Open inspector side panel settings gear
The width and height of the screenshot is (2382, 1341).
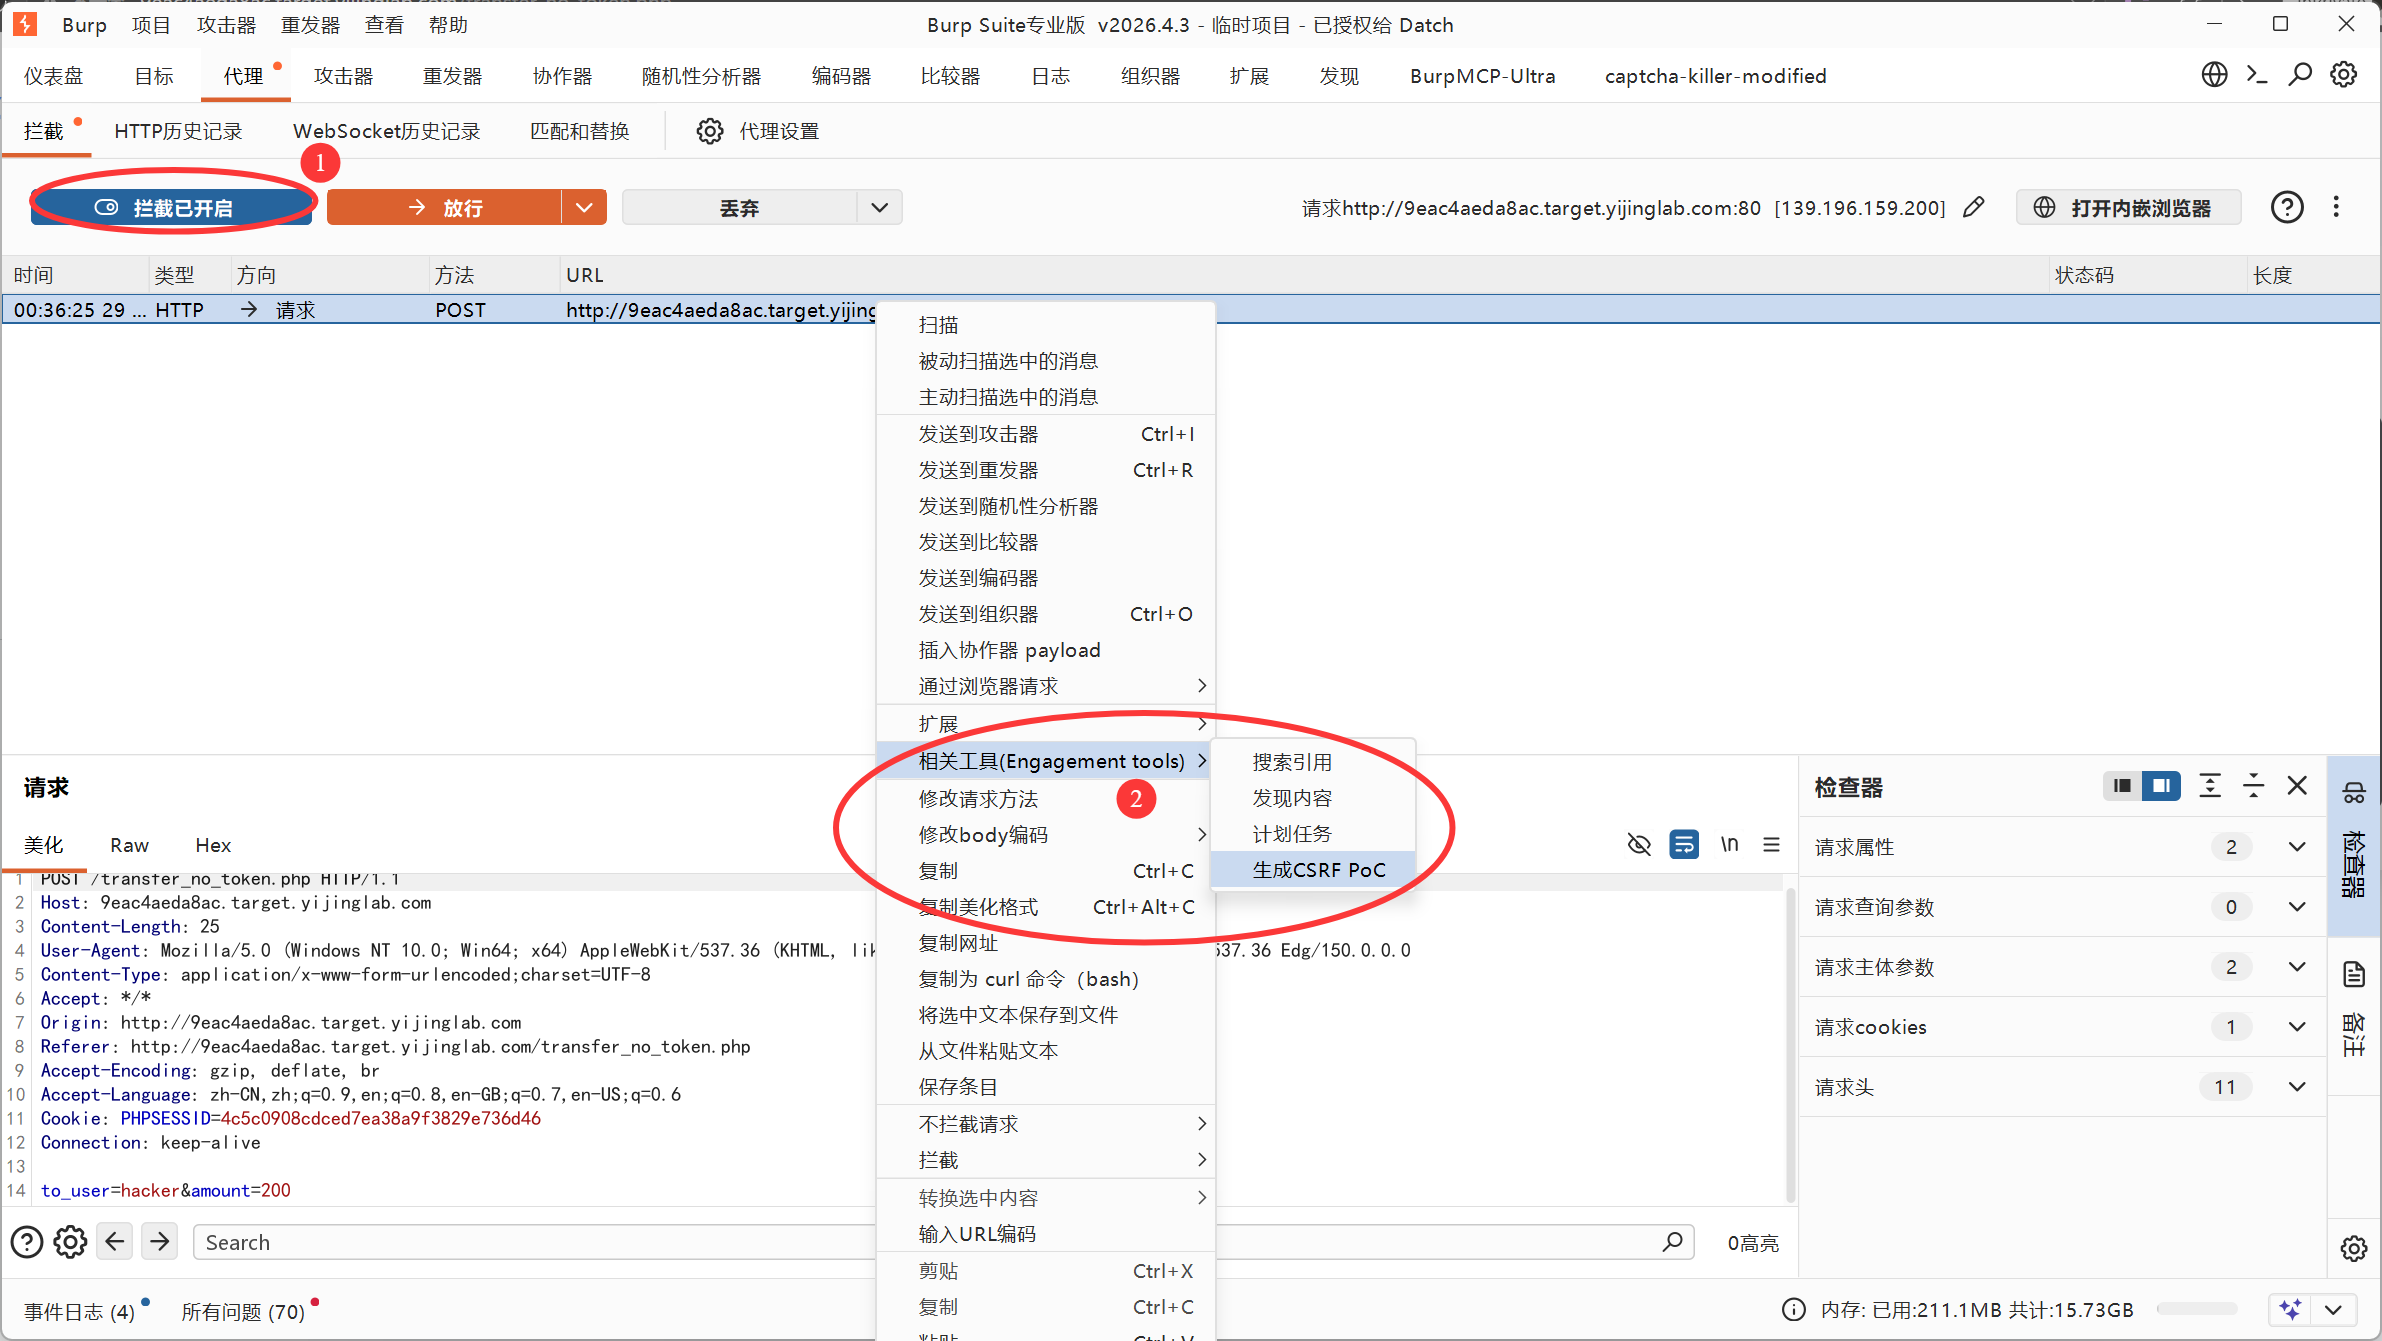pyautogui.click(x=2354, y=1248)
